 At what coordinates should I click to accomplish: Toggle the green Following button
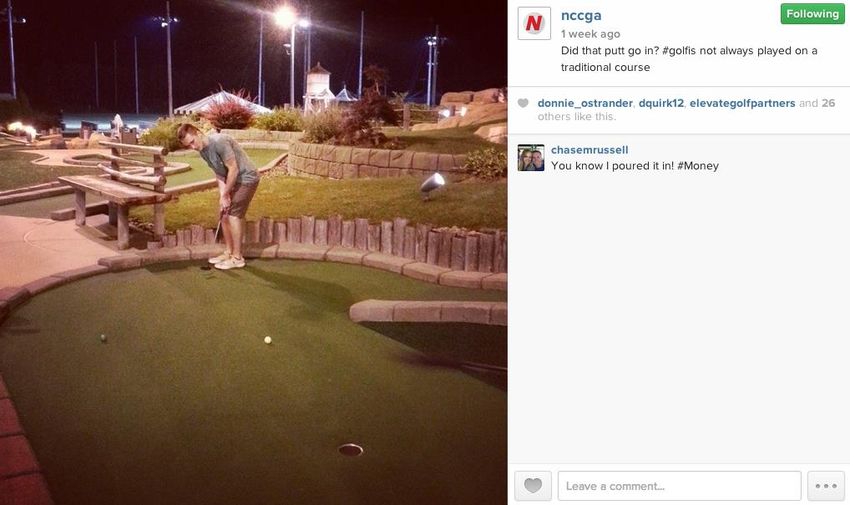pos(812,14)
